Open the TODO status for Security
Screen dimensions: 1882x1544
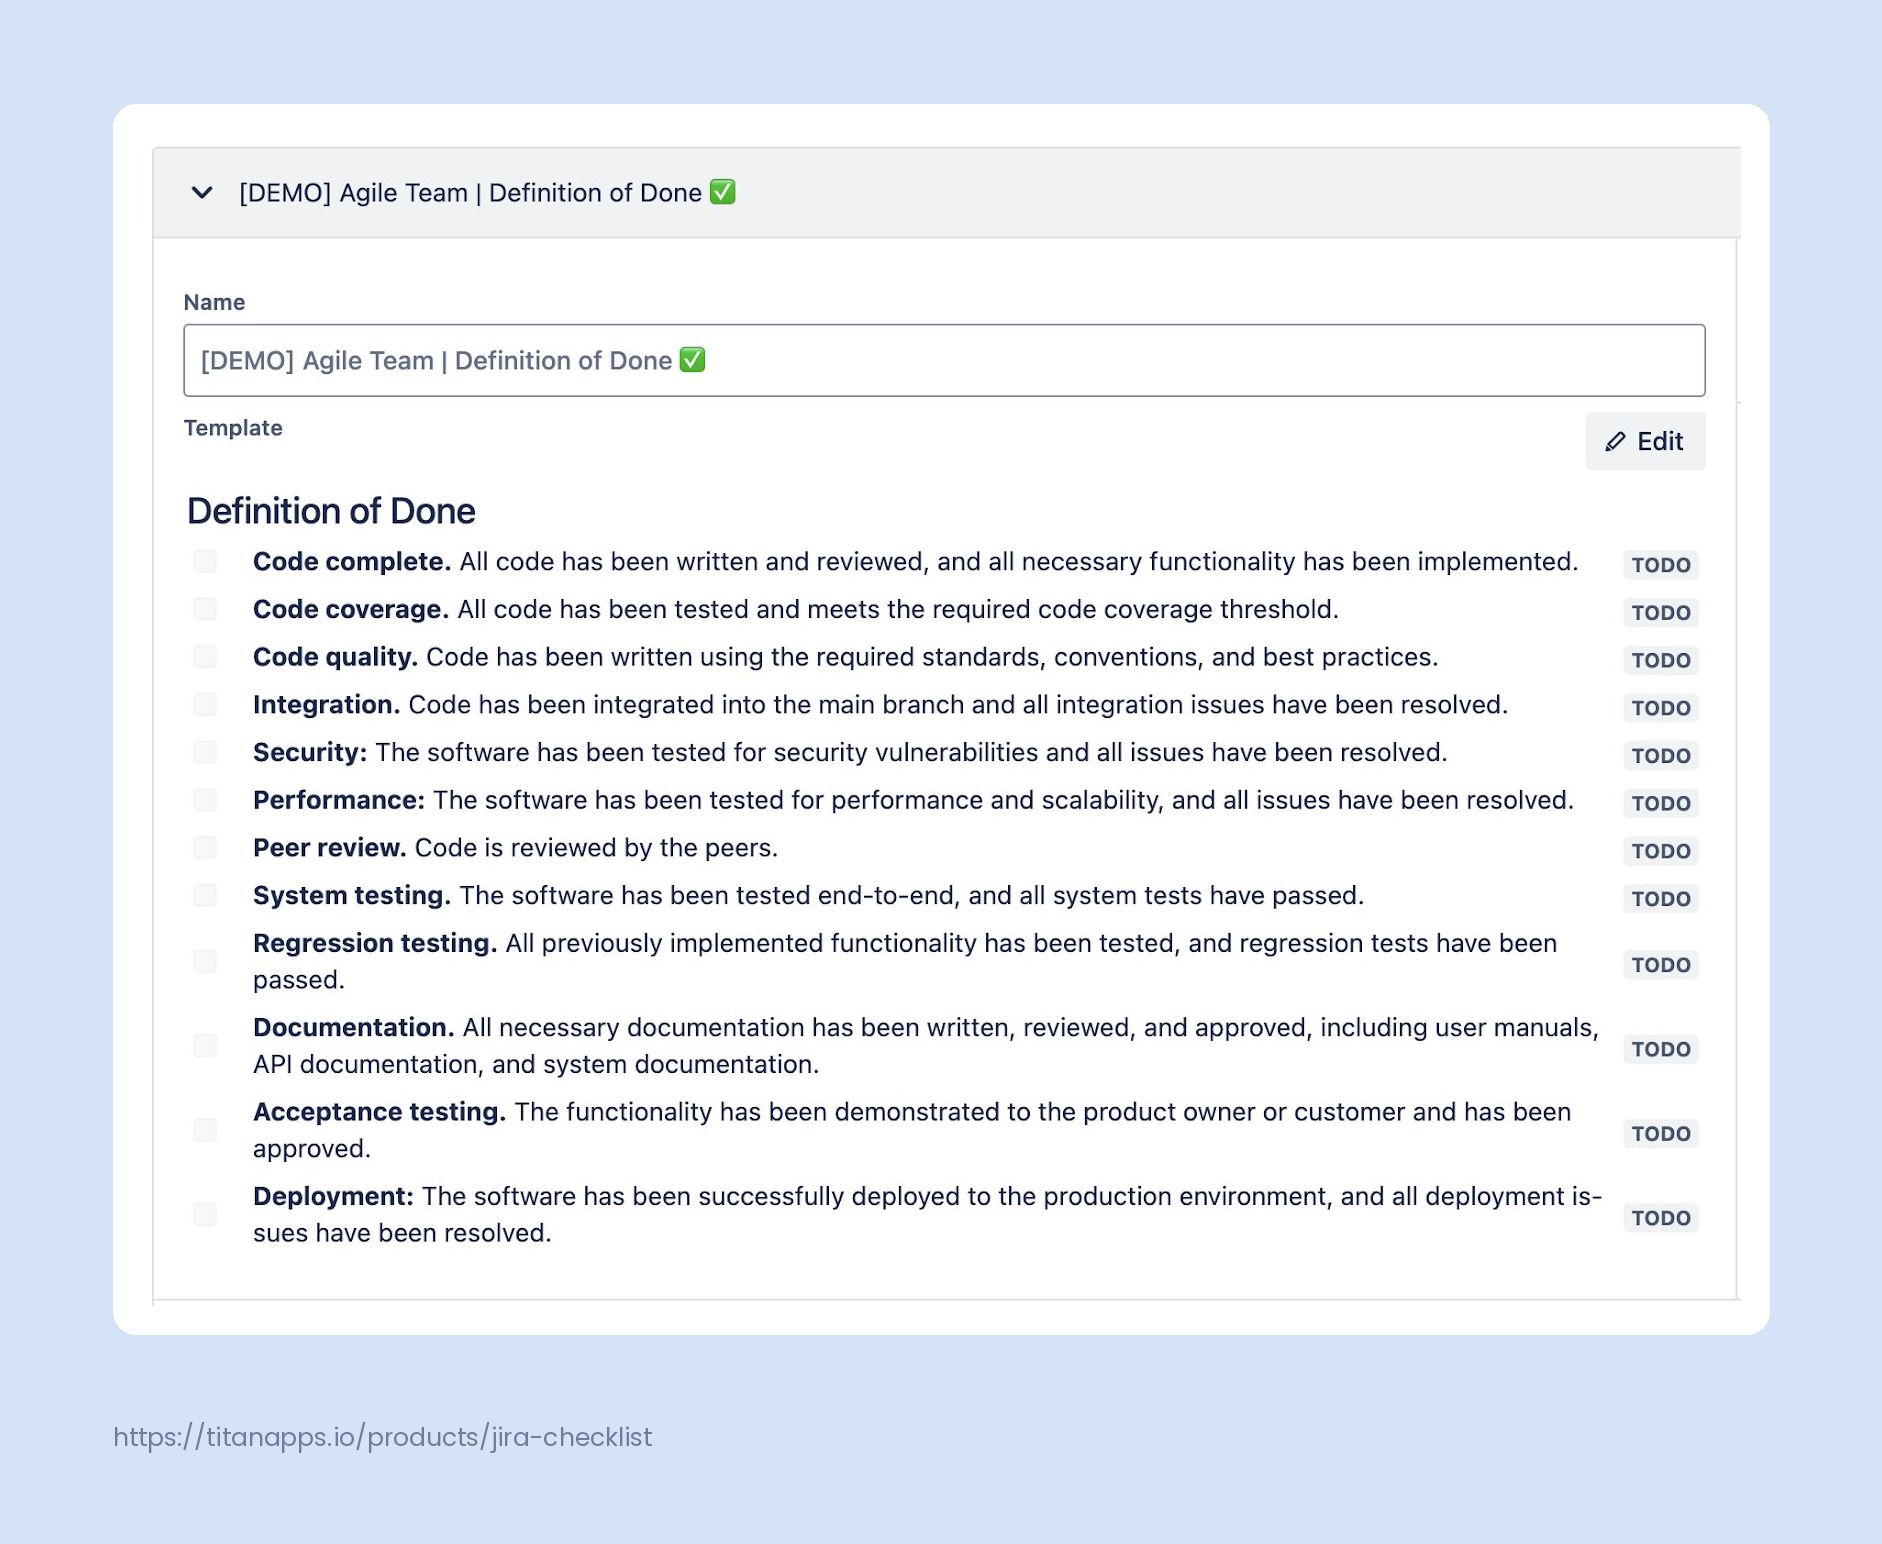(x=1661, y=756)
